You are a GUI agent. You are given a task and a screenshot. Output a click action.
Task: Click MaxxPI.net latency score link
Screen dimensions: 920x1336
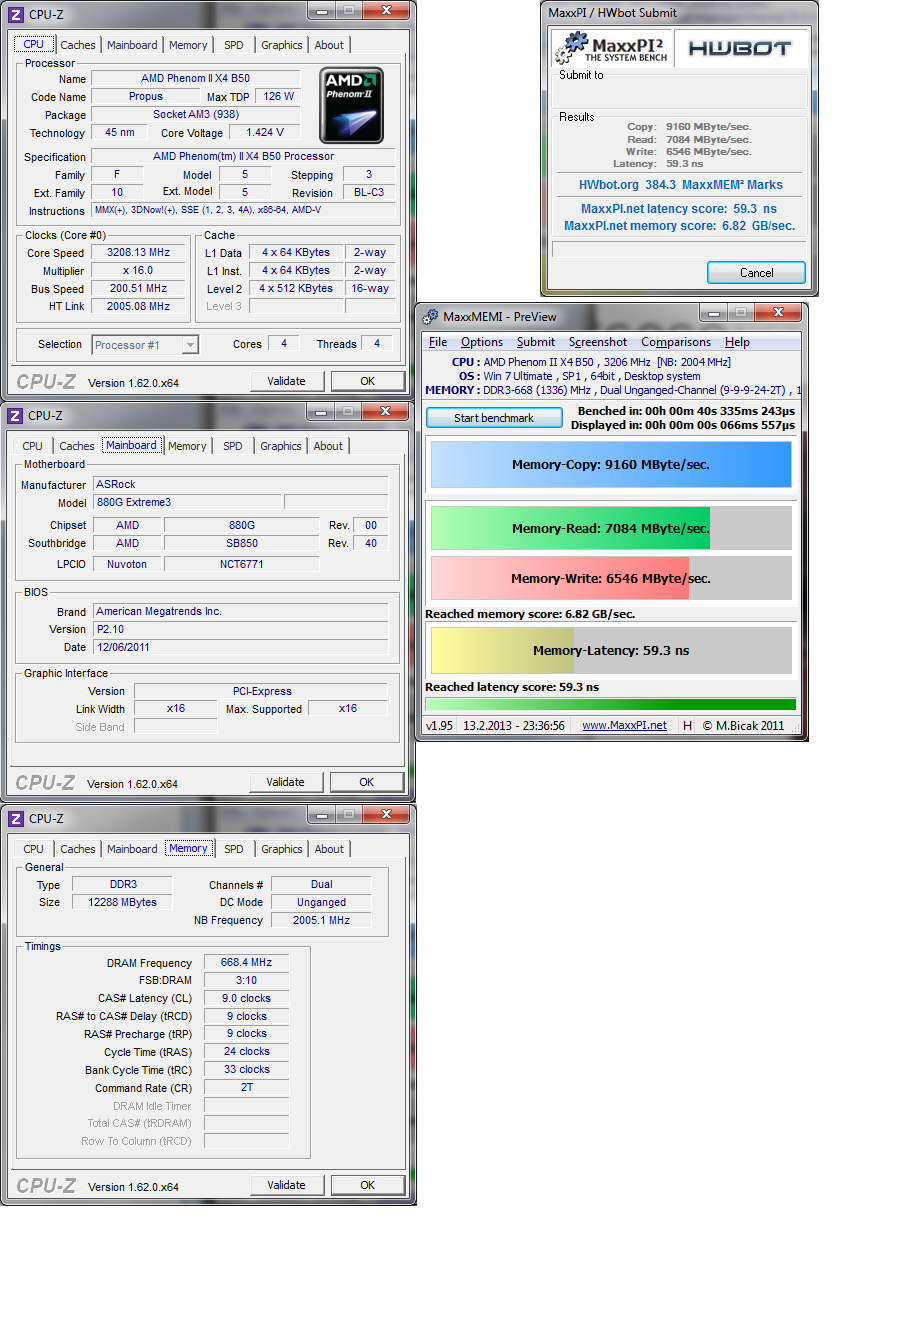(x=679, y=209)
